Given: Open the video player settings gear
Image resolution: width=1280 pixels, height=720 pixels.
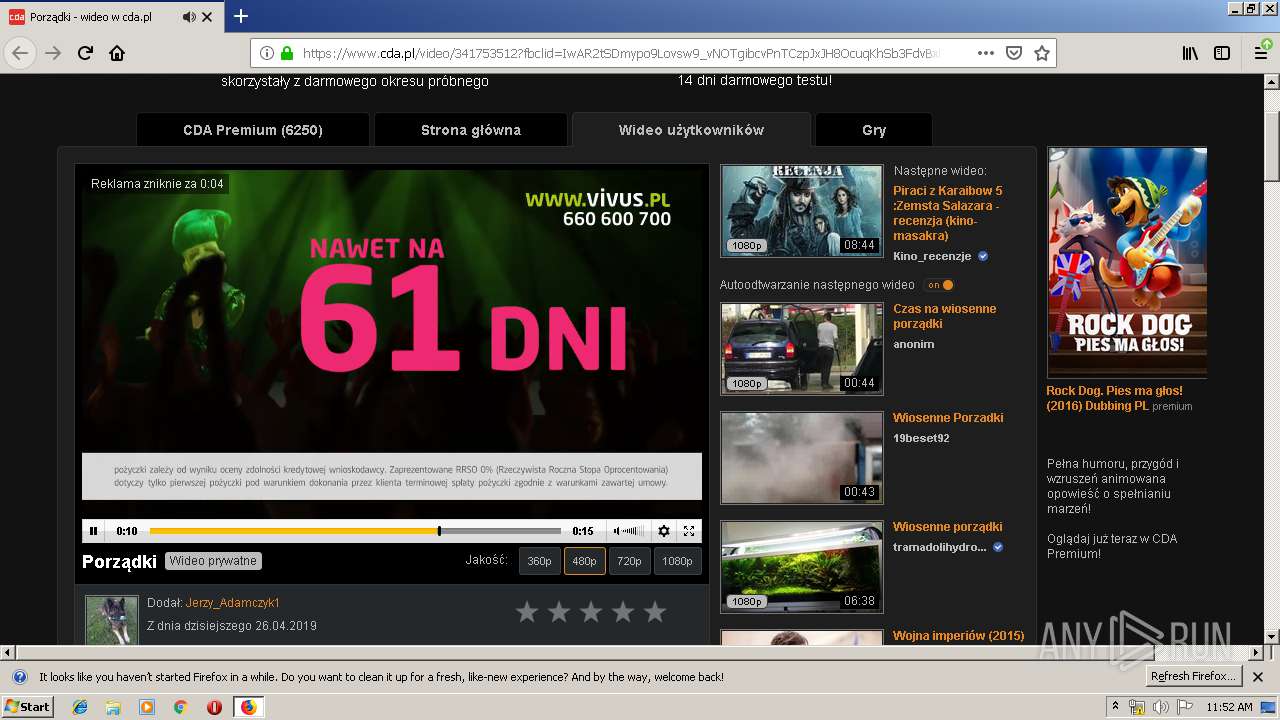Looking at the screenshot, I should coord(663,531).
